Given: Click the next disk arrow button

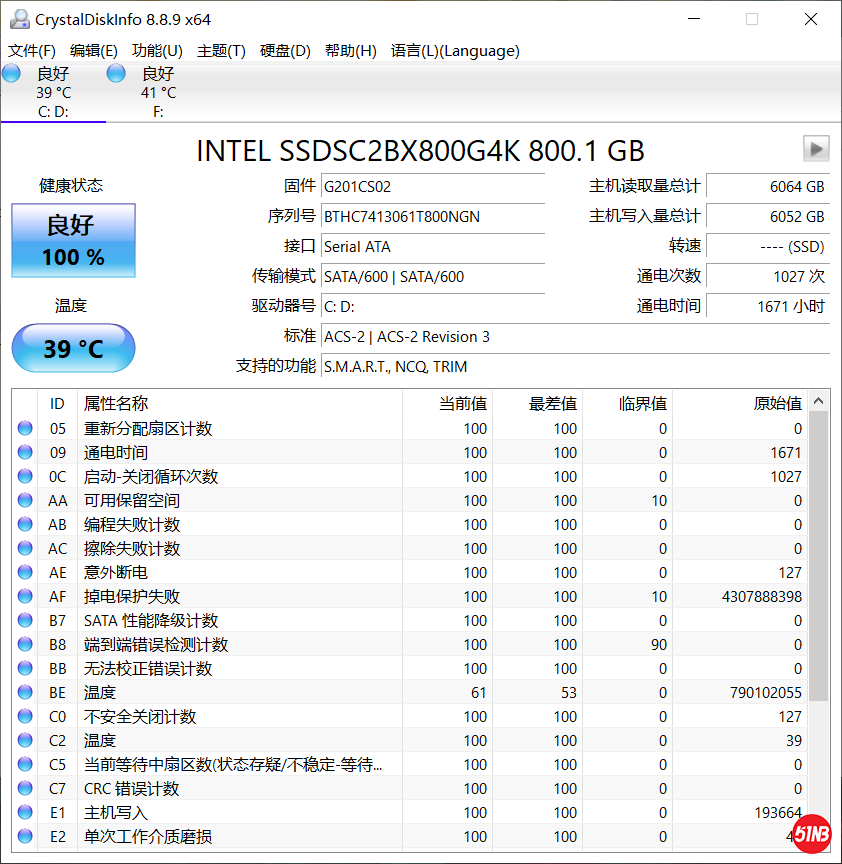Looking at the screenshot, I should pyautogui.click(x=816, y=148).
